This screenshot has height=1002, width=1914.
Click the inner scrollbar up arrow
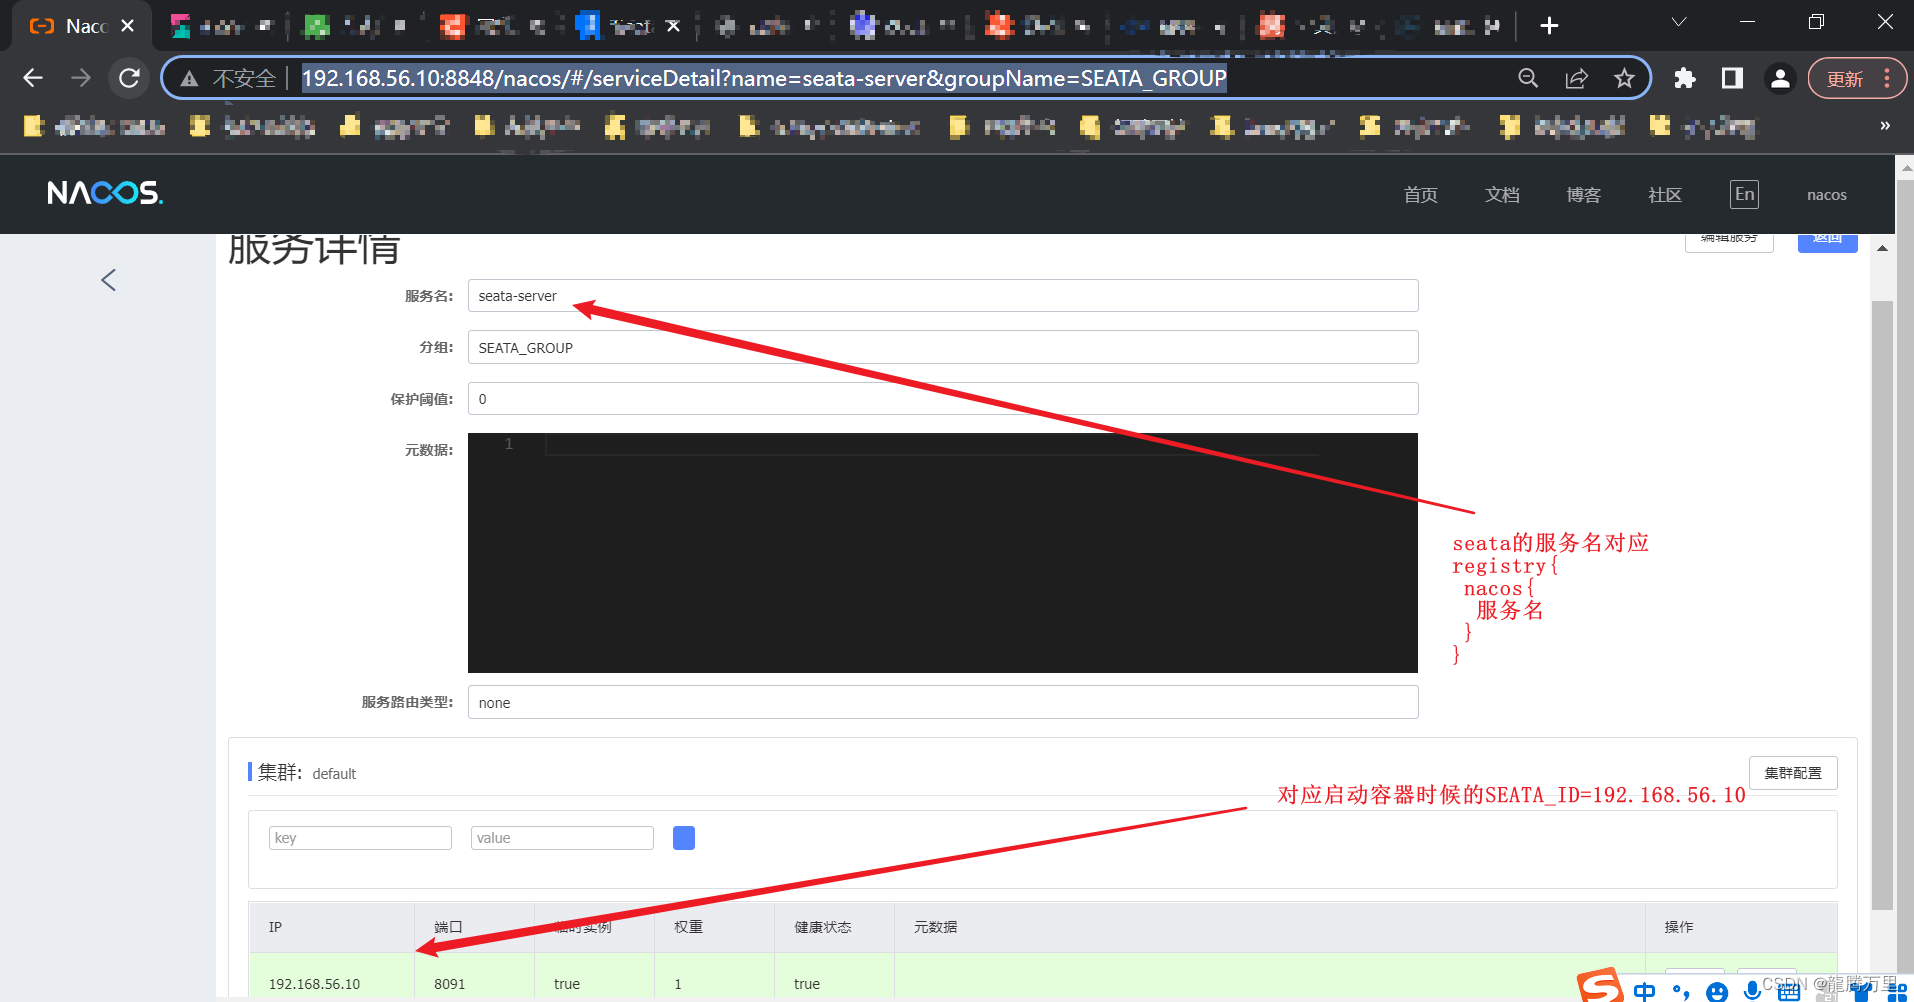(1883, 248)
